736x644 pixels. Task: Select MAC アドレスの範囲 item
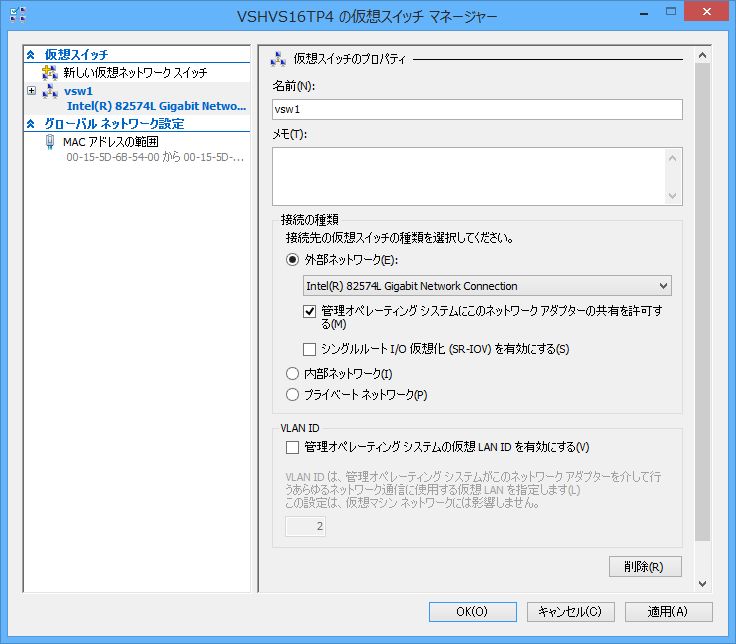(x=111, y=141)
